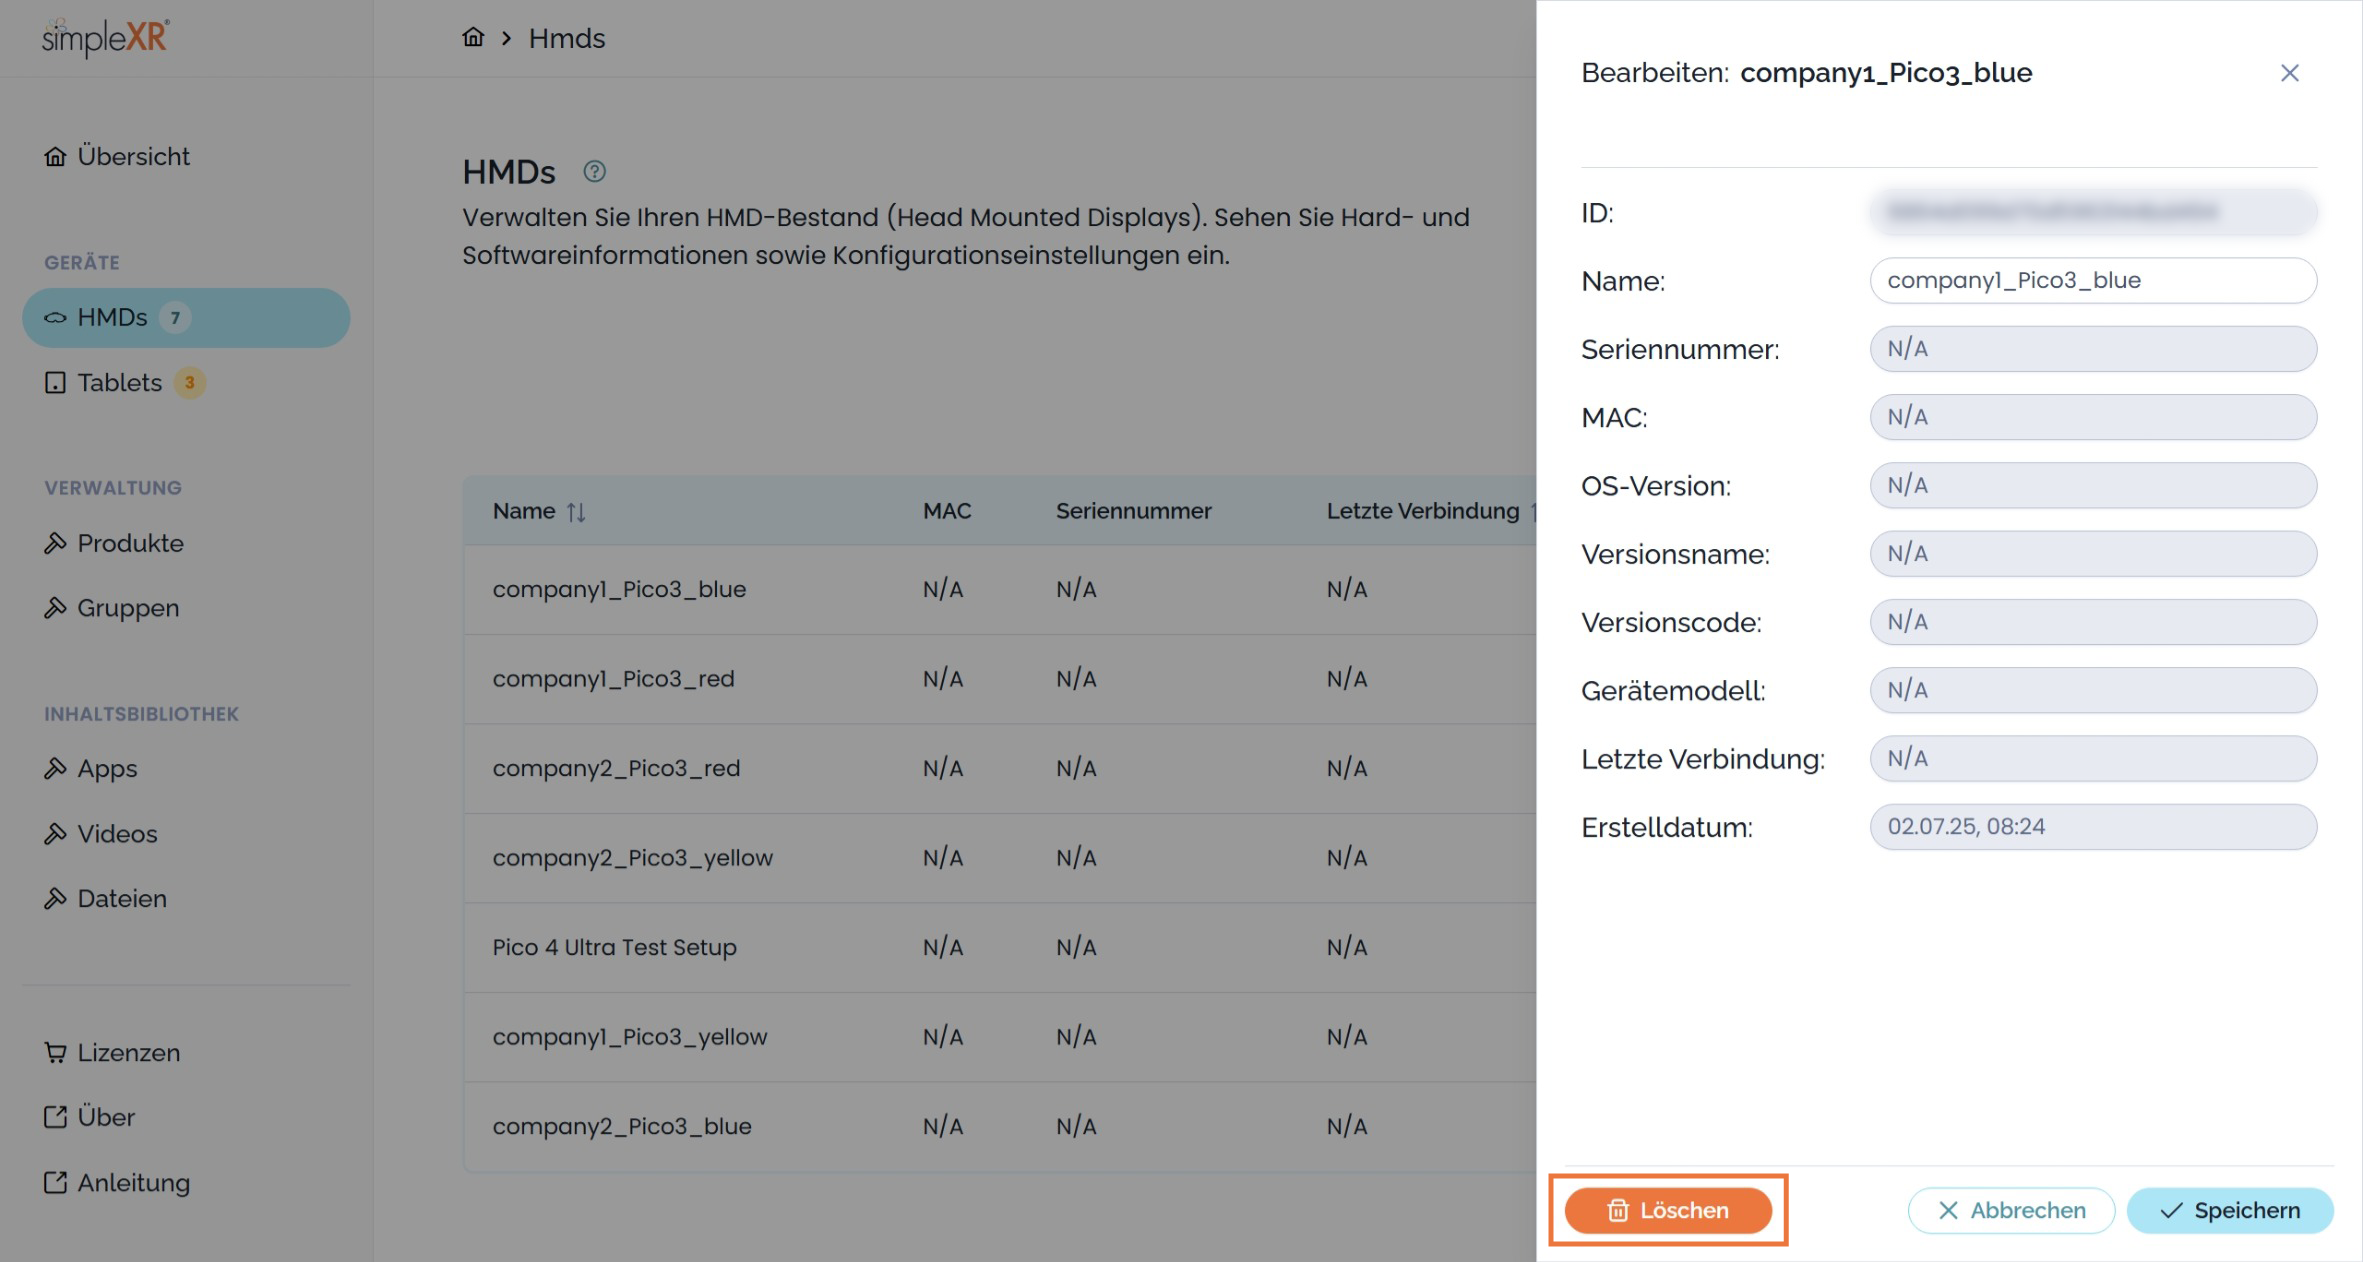Click the simpleXR logo
The width and height of the screenshot is (2363, 1262).
(x=106, y=38)
